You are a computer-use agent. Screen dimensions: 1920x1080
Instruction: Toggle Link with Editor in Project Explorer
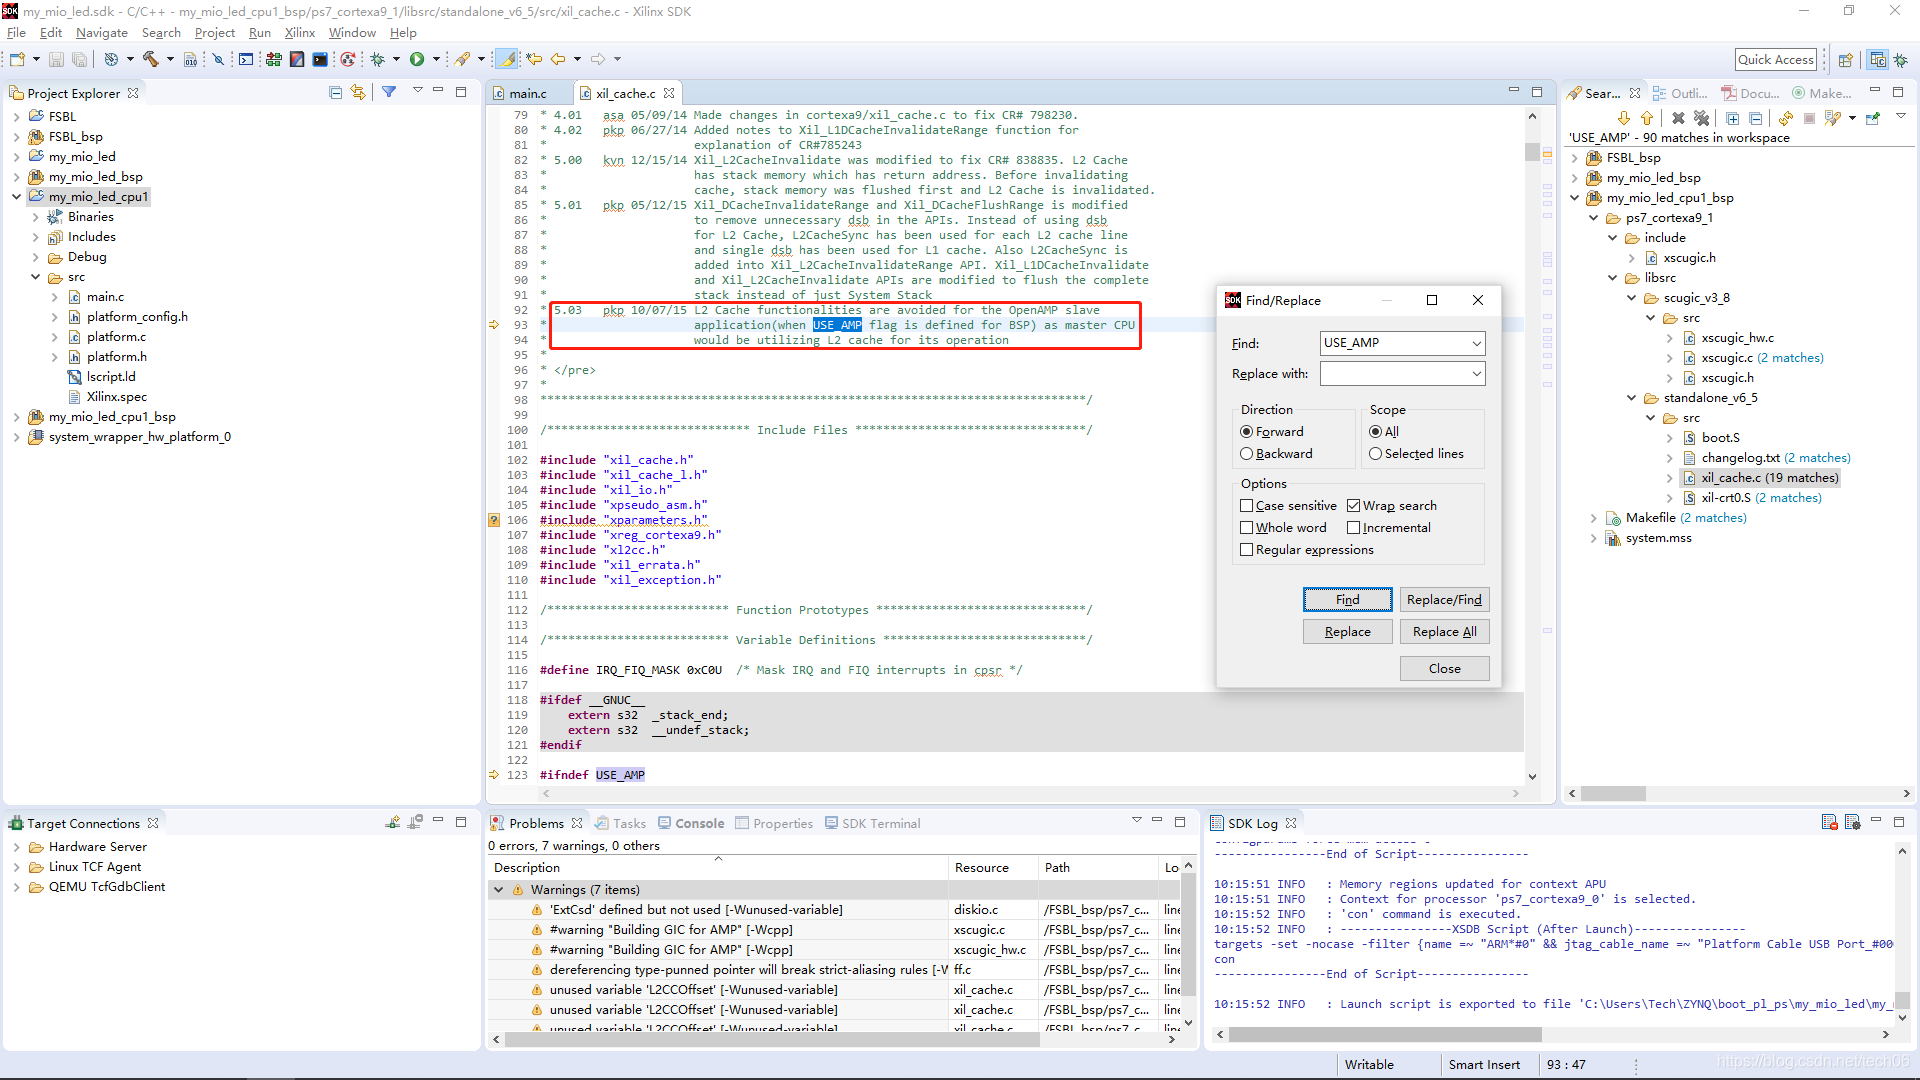[x=358, y=93]
